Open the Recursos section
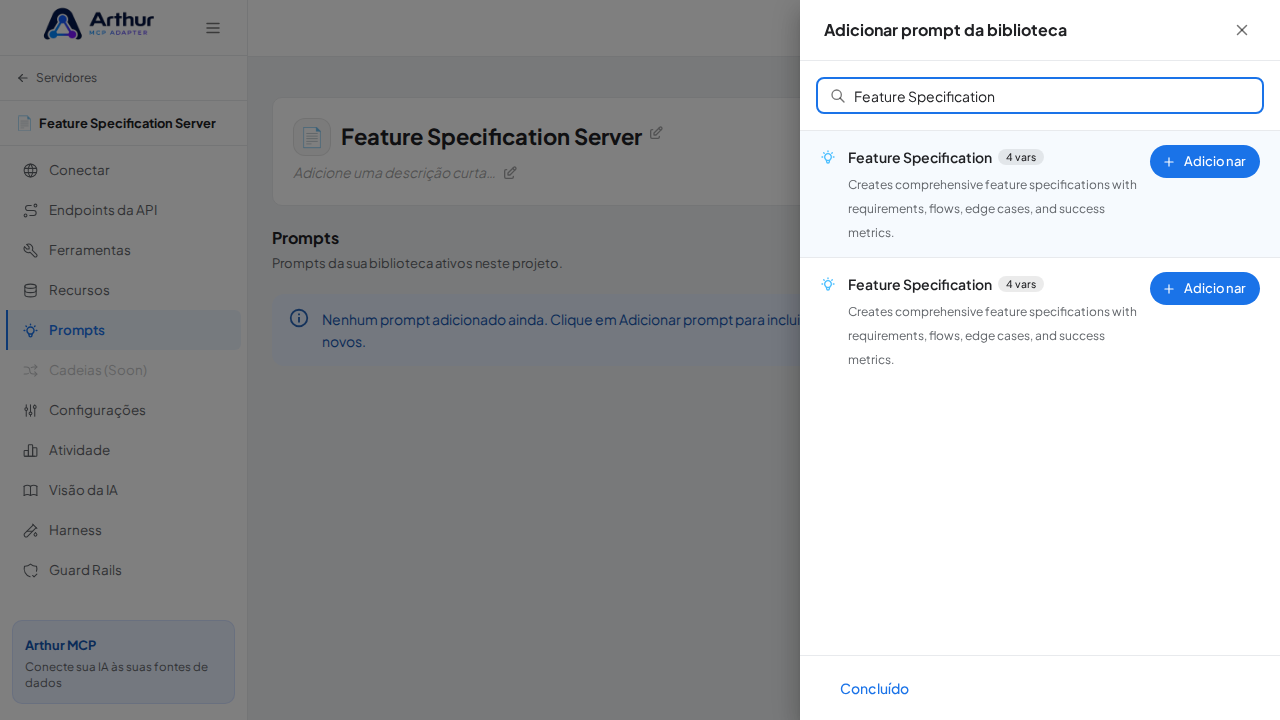 pyautogui.click(x=123, y=290)
